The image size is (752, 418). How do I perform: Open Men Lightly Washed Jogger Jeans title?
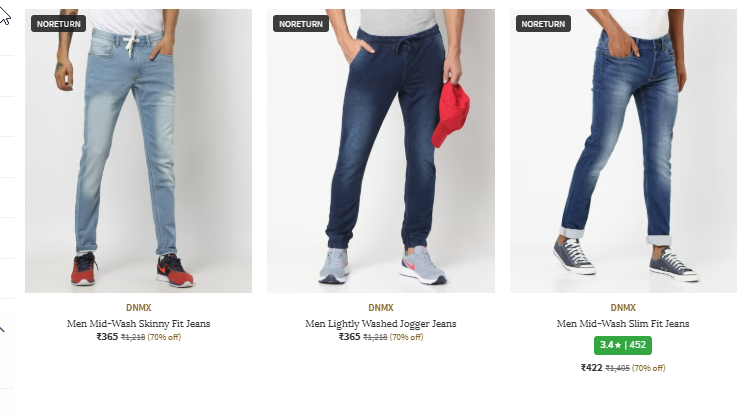point(381,324)
